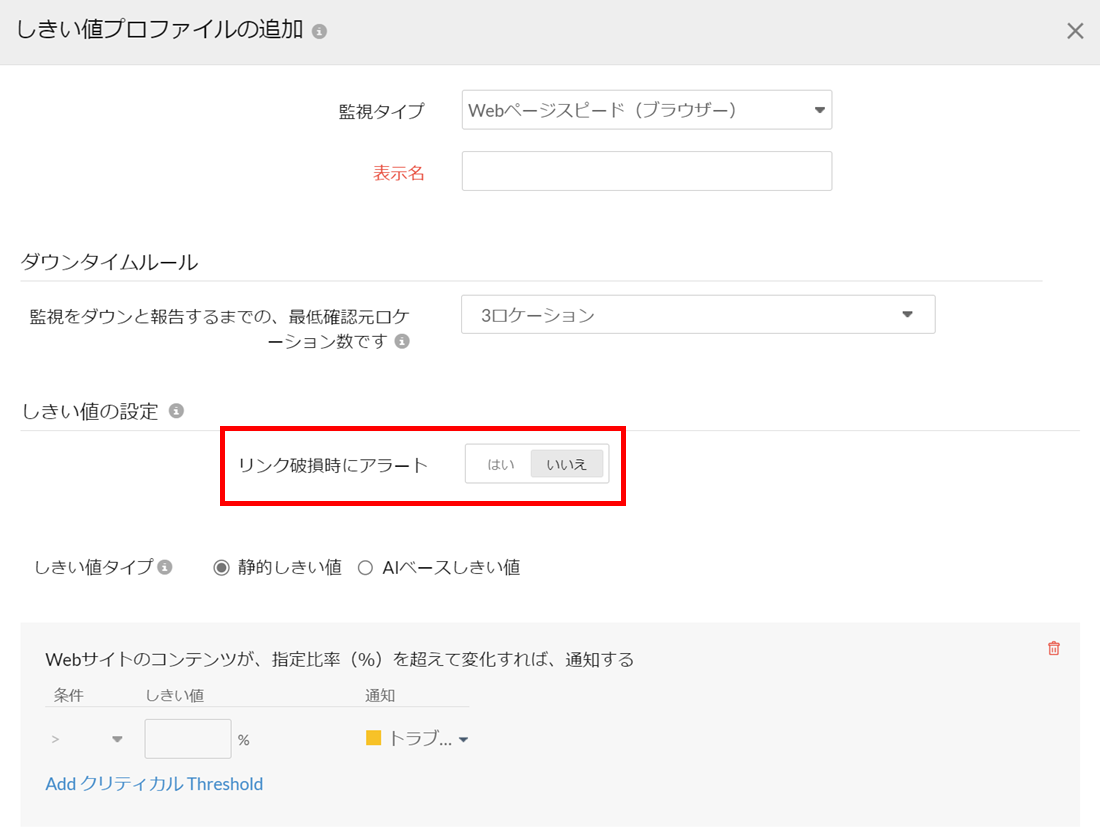The height and width of the screenshot is (837, 1100).
Task: Open the 条件 operator dropdown
Action: tap(87, 739)
